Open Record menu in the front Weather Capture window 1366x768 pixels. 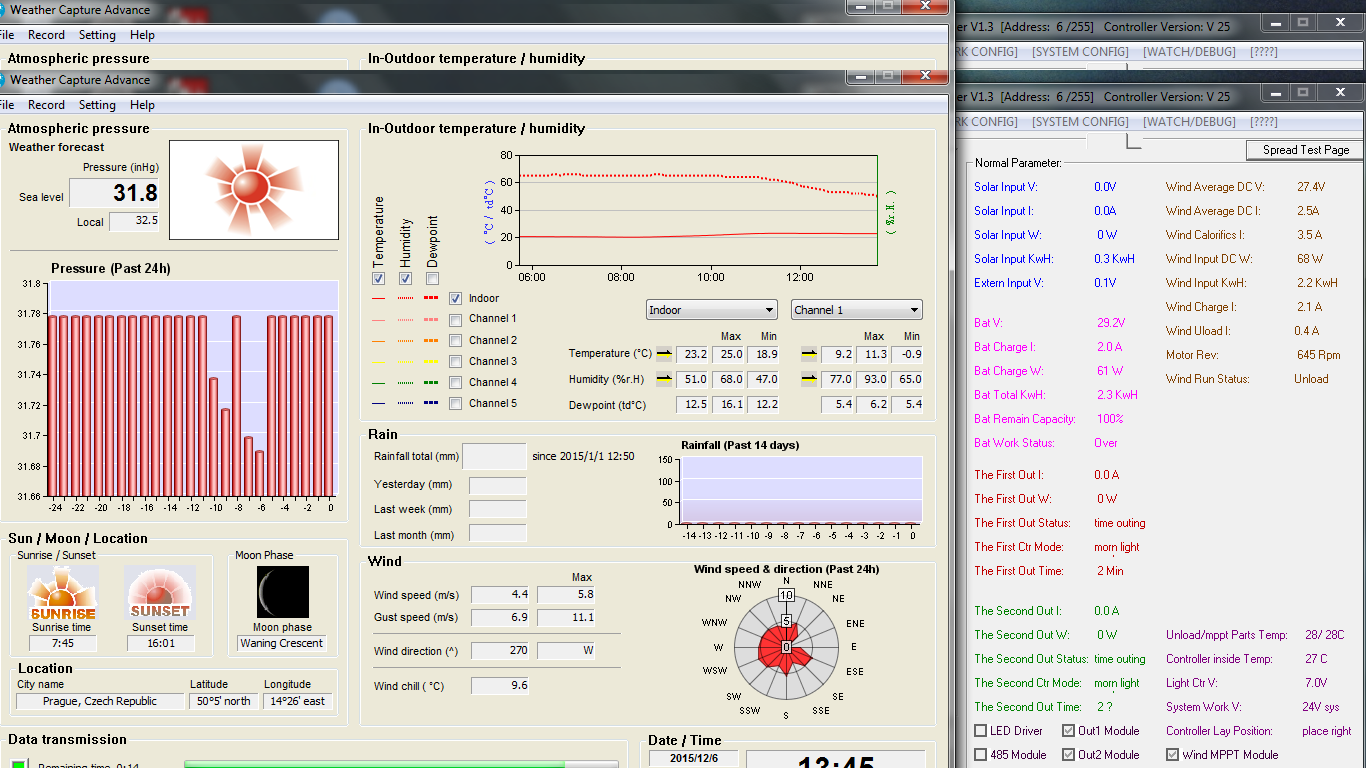[46, 105]
